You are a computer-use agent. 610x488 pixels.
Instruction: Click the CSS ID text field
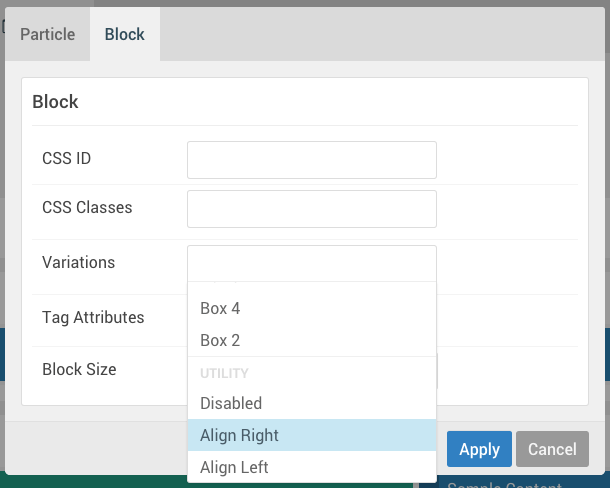(x=311, y=160)
